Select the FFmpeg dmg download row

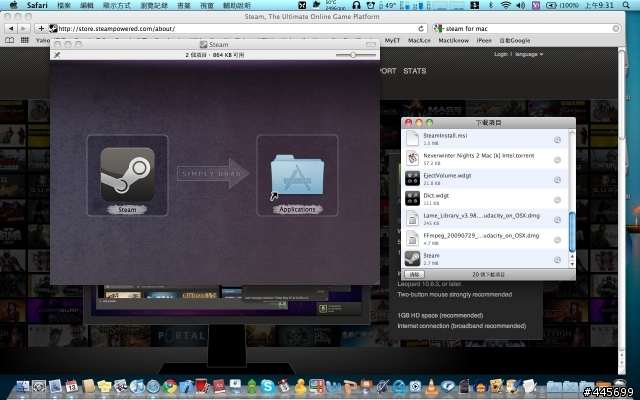click(x=485, y=239)
